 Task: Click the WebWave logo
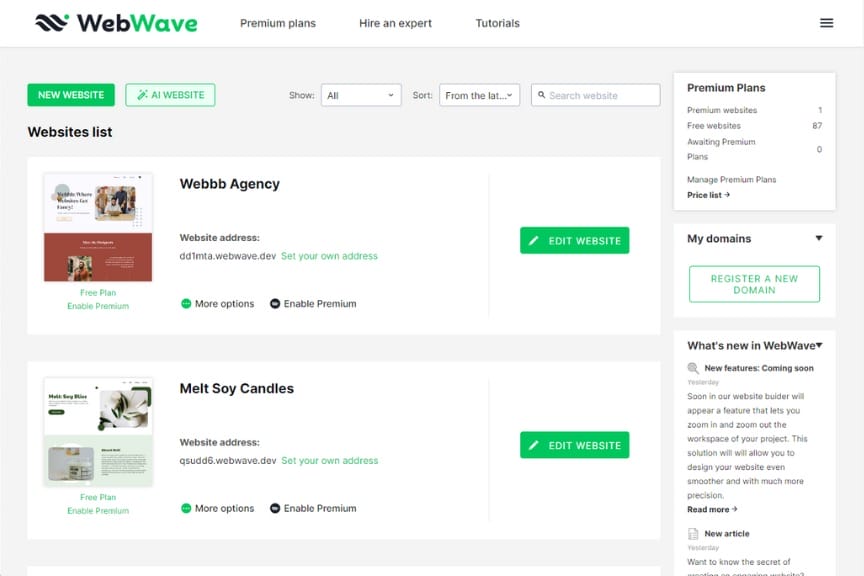tap(116, 23)
